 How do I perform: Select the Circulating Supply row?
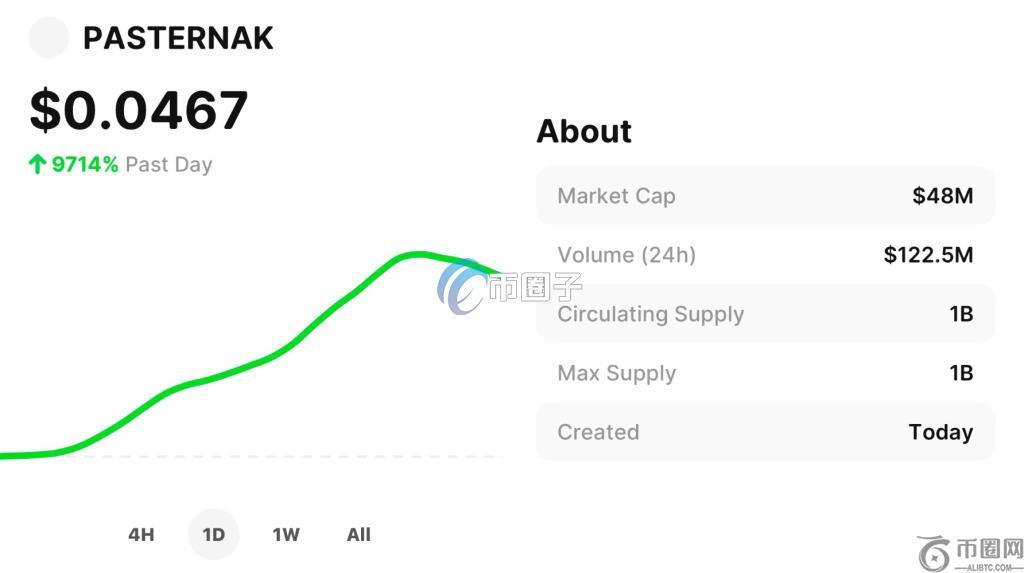click(x=765, y=314)
